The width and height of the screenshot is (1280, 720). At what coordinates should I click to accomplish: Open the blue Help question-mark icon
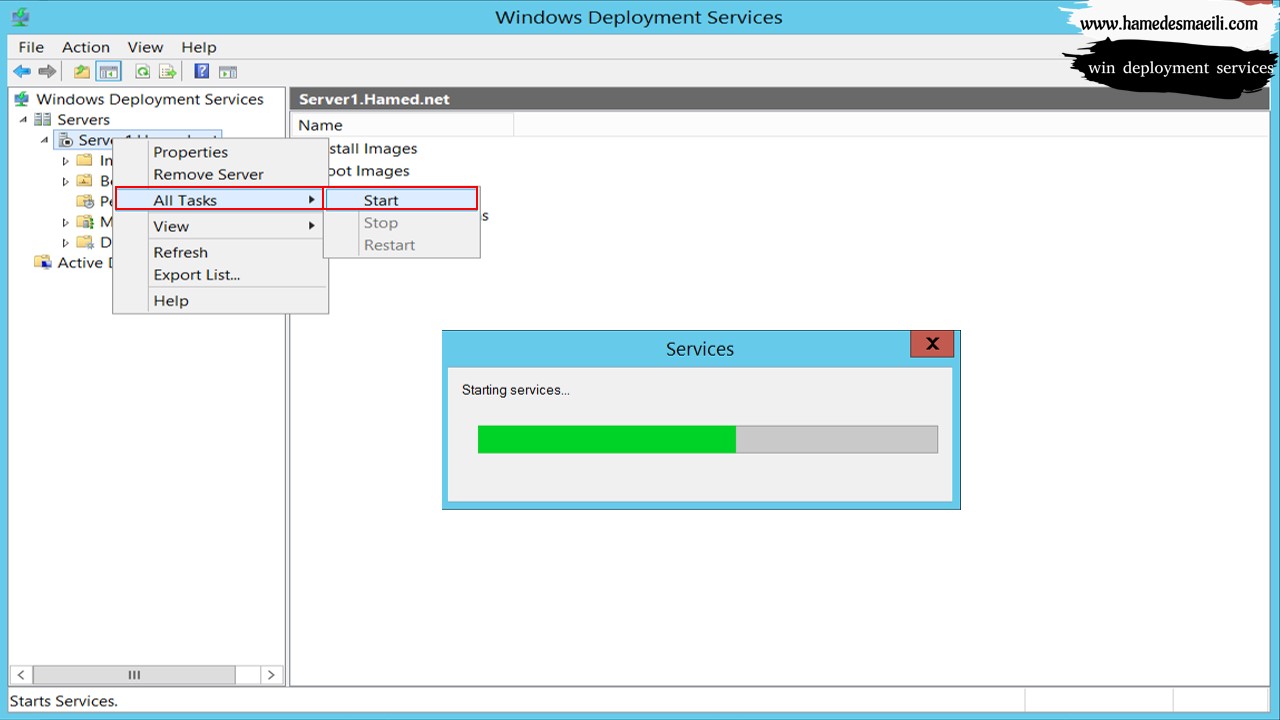coord(202,72)
